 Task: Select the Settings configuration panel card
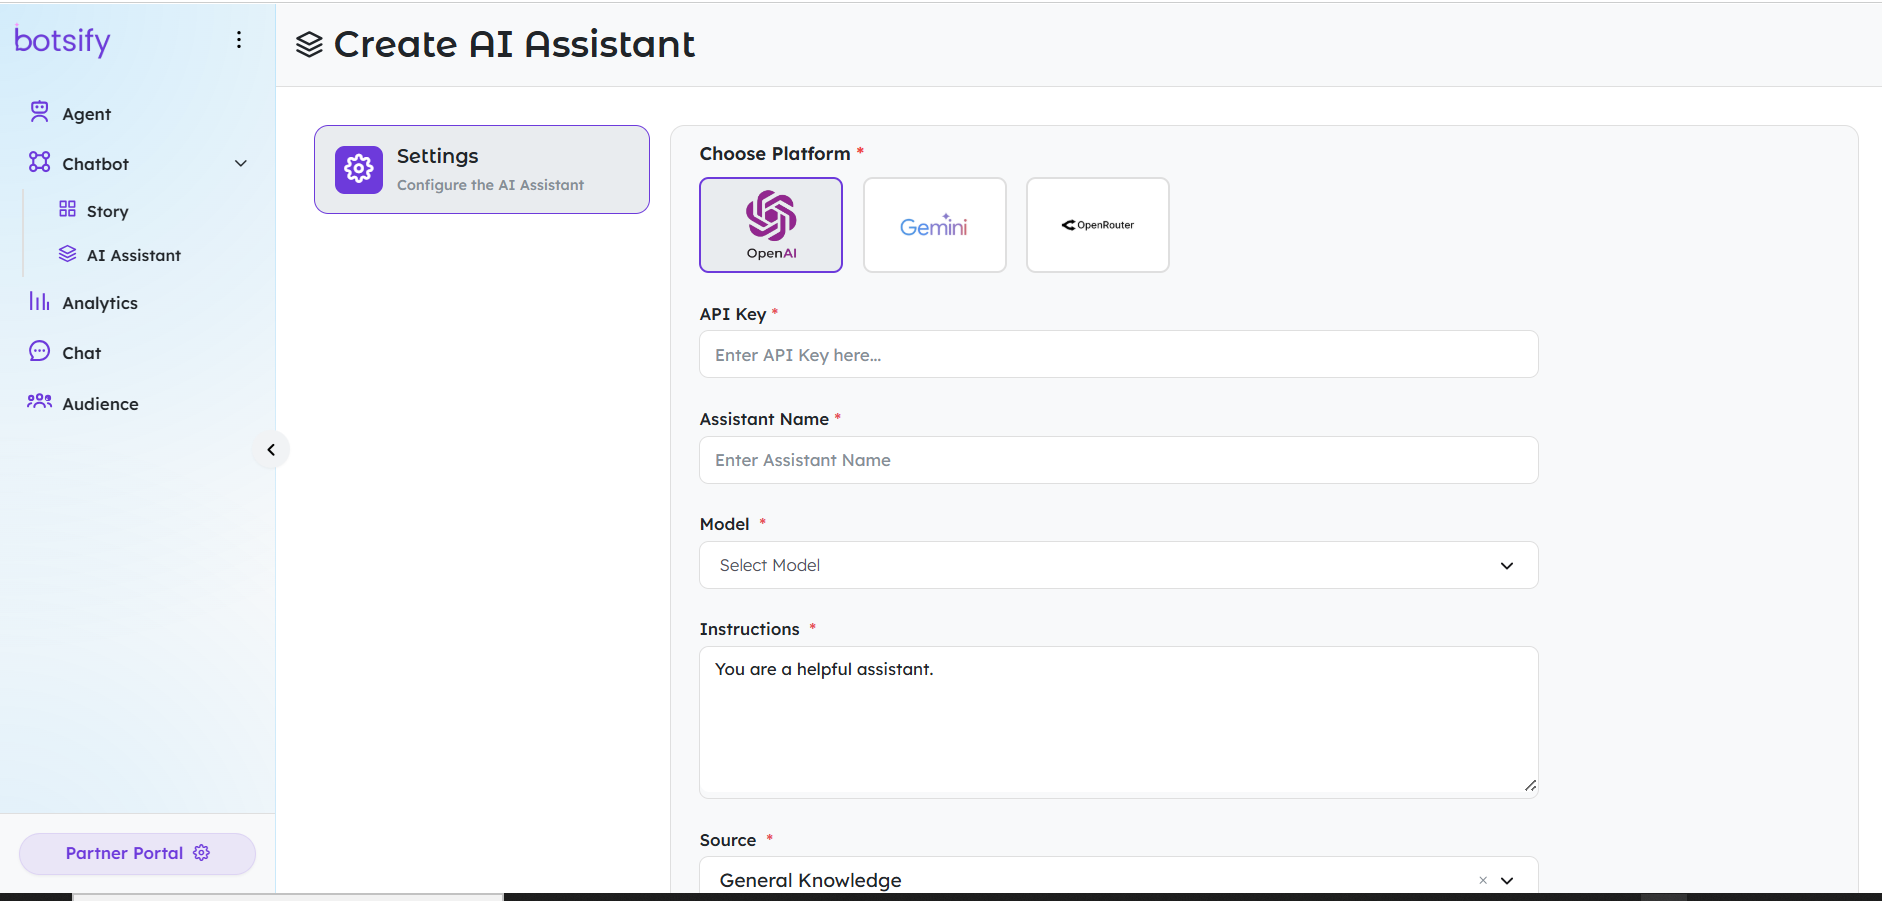(x=481, y=169)
